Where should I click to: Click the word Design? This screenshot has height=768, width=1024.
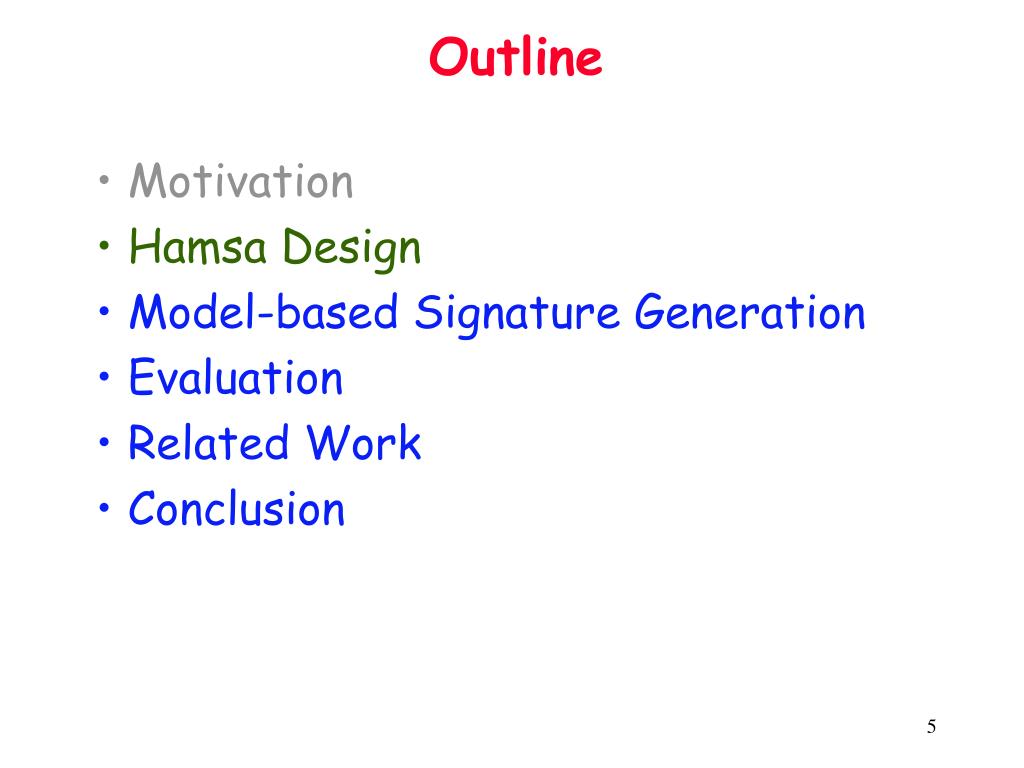tap(352, 249)
